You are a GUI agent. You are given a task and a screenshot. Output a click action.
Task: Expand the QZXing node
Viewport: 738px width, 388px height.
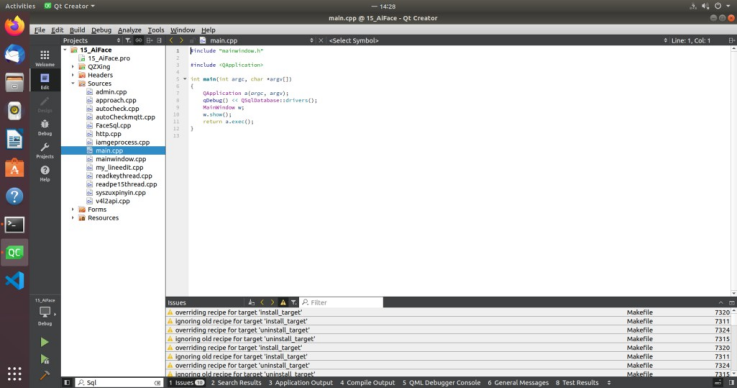pos(73,67)
